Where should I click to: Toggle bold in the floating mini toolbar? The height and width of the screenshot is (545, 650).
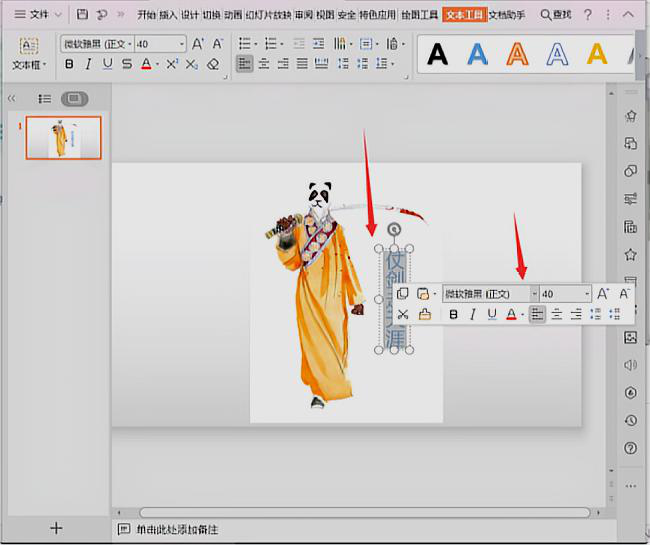[454, 315]
